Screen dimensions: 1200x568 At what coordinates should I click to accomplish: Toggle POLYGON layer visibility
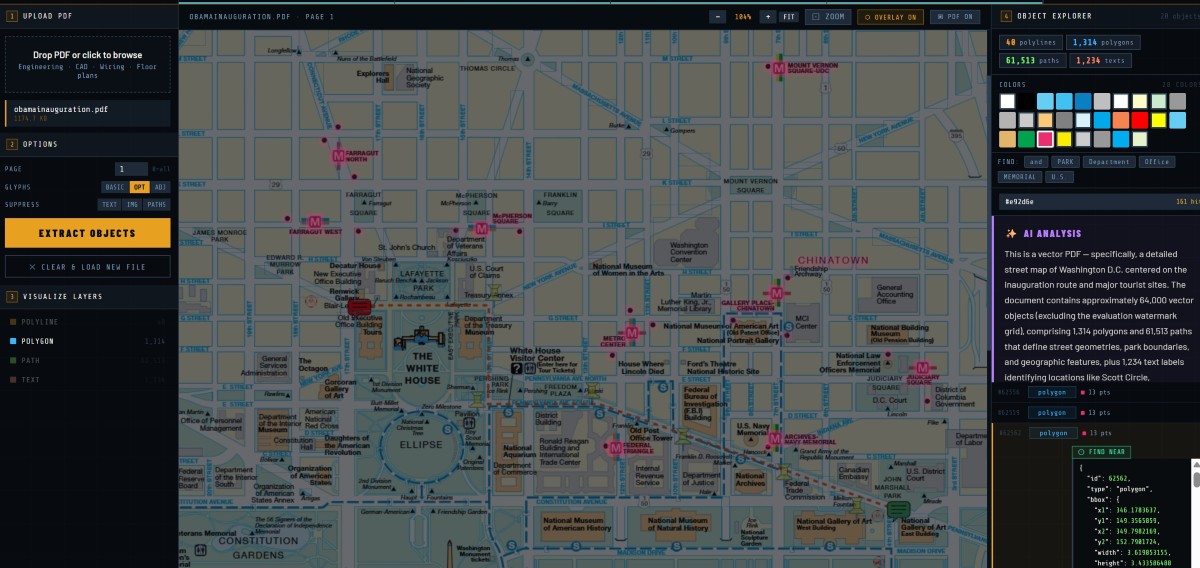coord(87,341)
